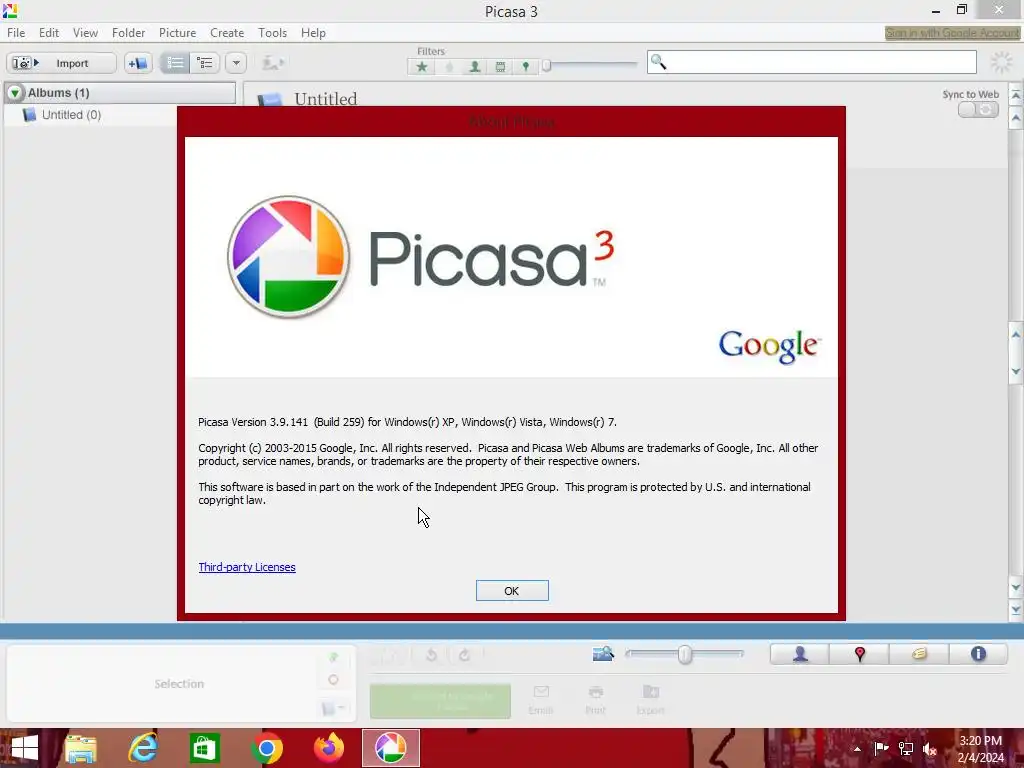The image size is (1024, 768).
Task: Click the magnifying glass search icon
Action: pos(658,62)
